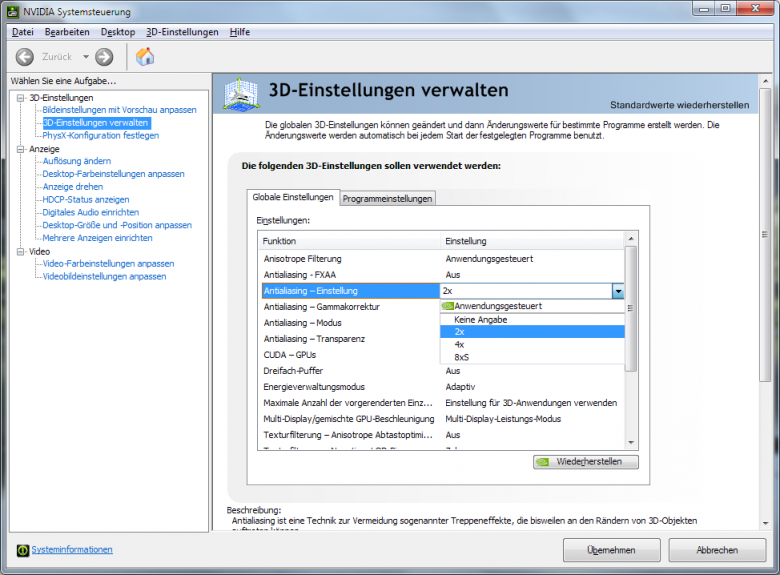Toggle the Antialiasing Einstellung dropdown arrow
This screenshot has width=780, height=575.
(x=618, y=291)
